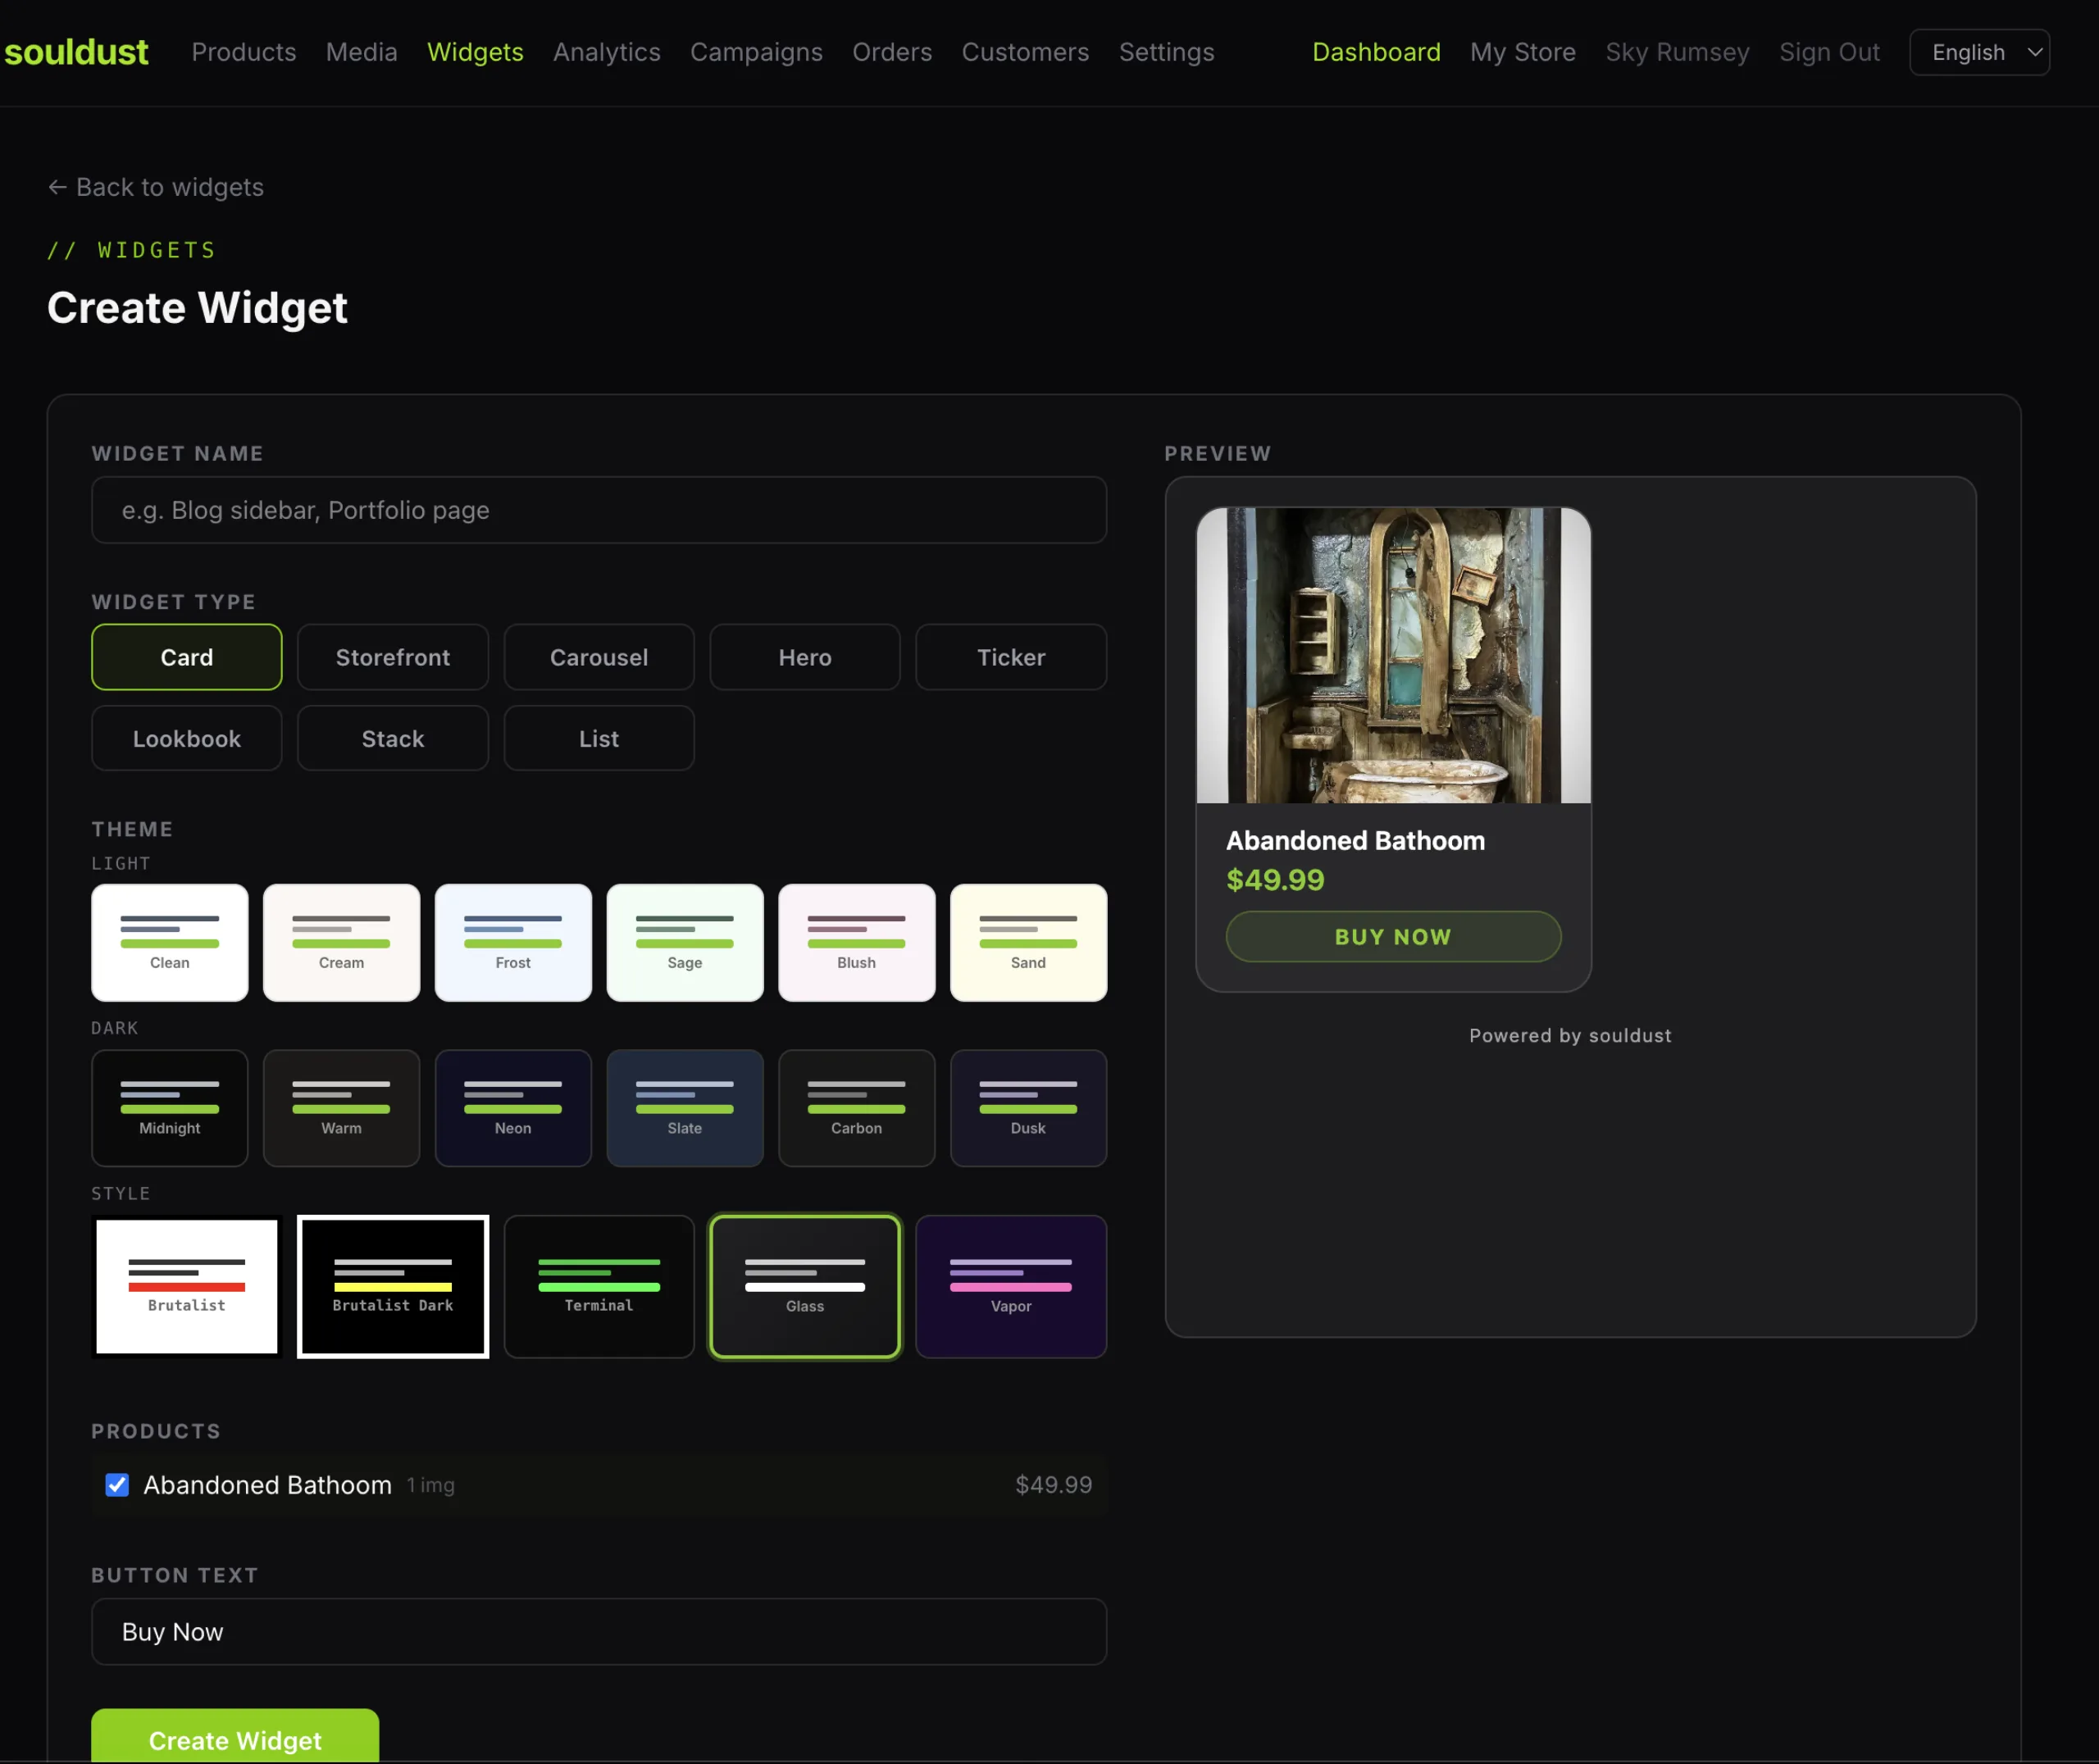Select the Midnight dark theme
The width and height of the screenshot is (2099, 1764).
(x=169, y=1108)
